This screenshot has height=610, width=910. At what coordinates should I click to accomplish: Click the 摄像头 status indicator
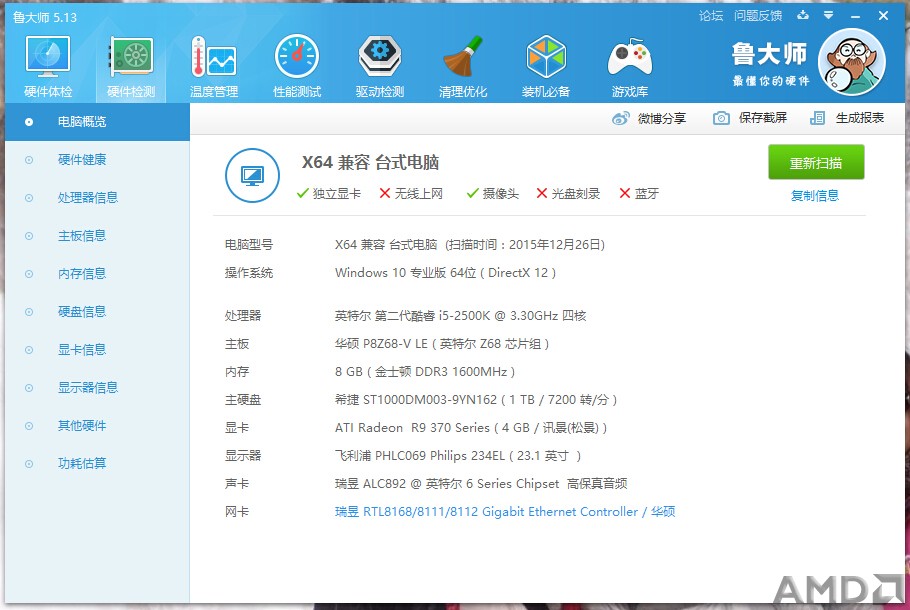tap(493, 193)
